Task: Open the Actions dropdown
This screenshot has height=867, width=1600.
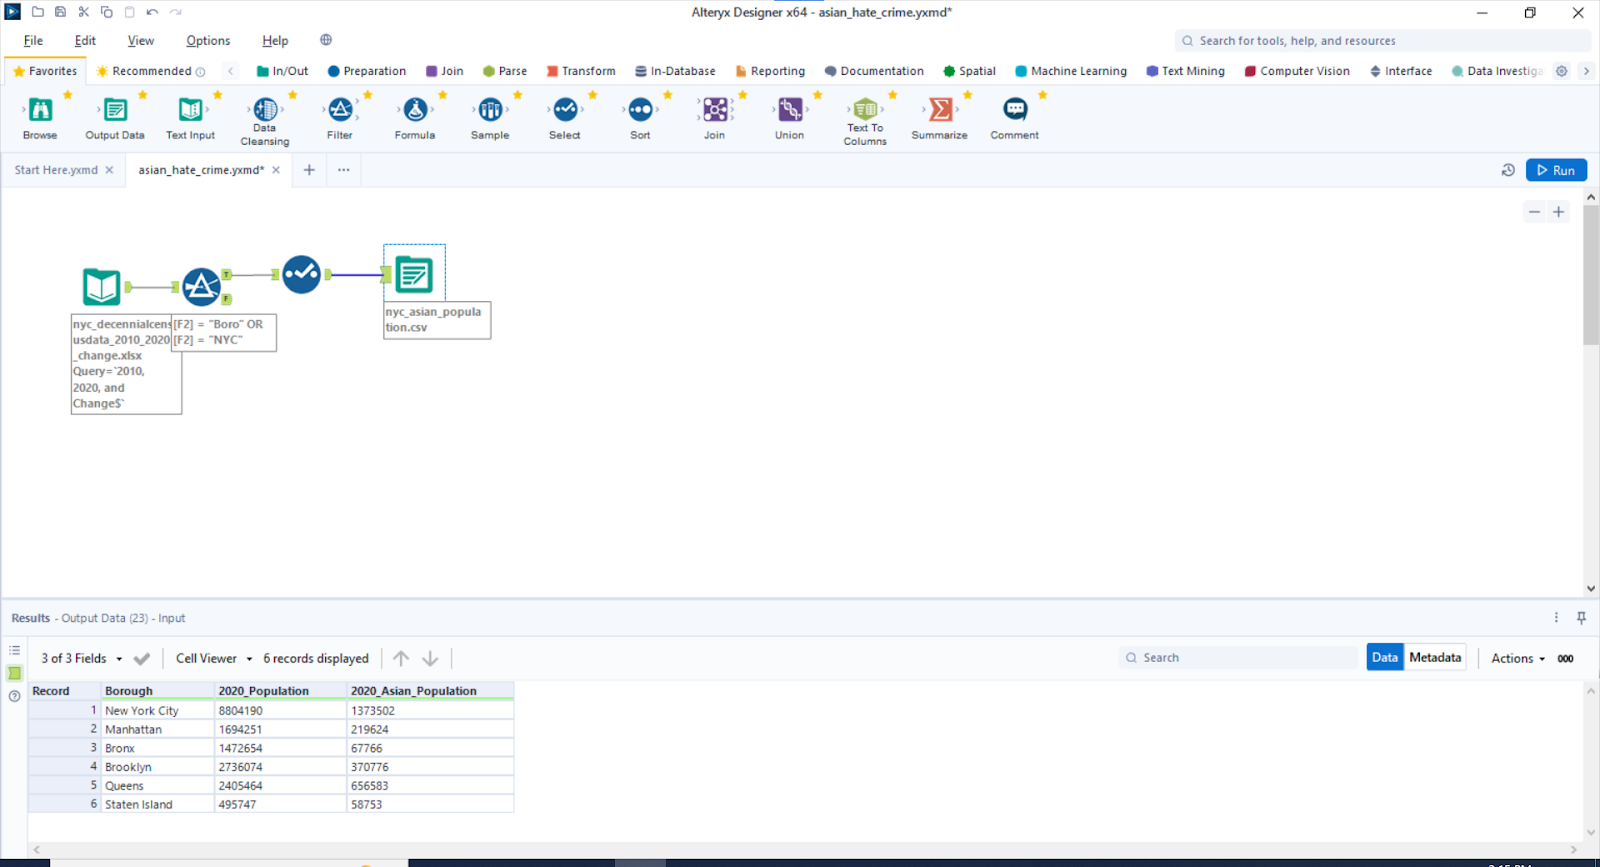Action: coord(1518,658)
